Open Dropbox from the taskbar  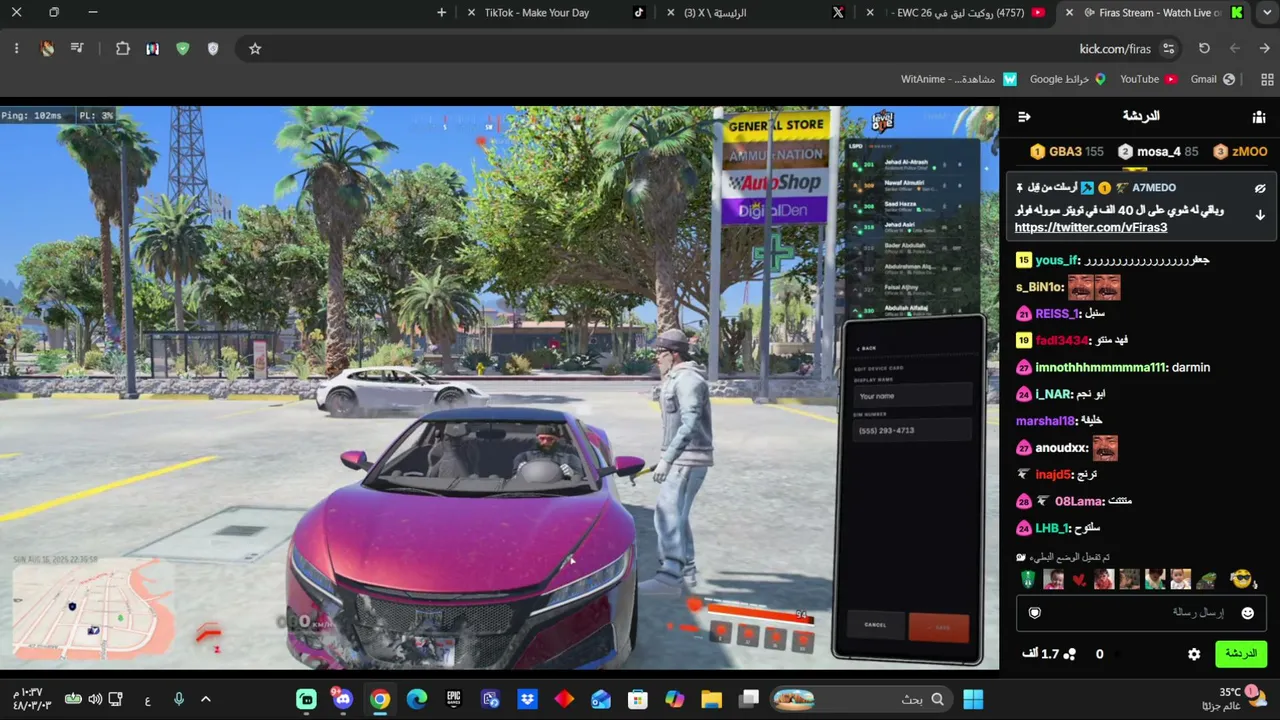point(527,699)
